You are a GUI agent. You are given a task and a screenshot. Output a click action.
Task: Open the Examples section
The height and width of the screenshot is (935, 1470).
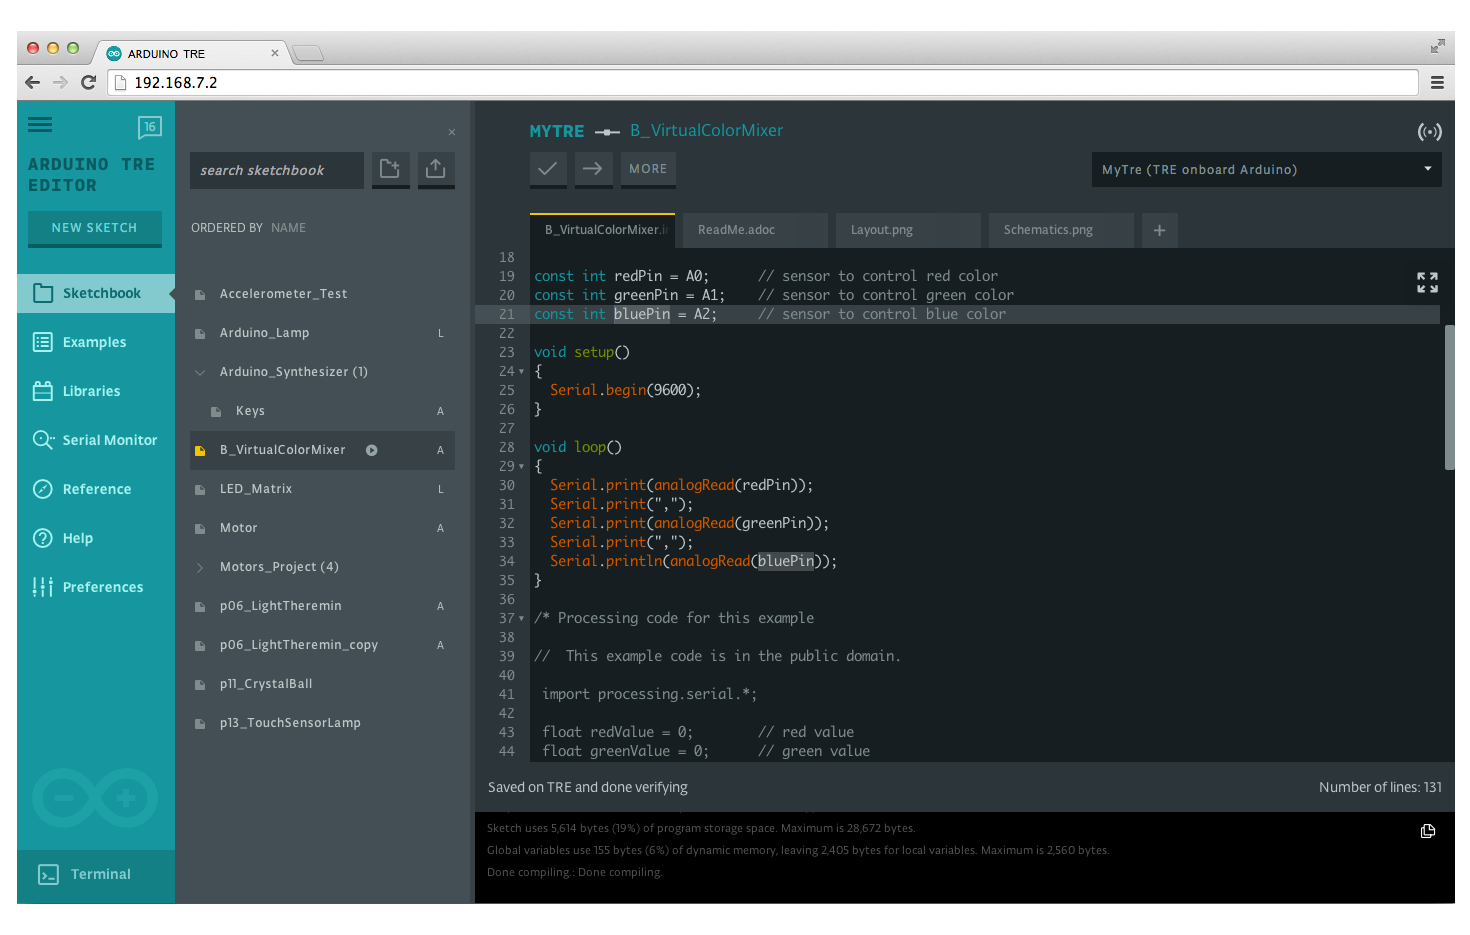(x=96, y=342)
